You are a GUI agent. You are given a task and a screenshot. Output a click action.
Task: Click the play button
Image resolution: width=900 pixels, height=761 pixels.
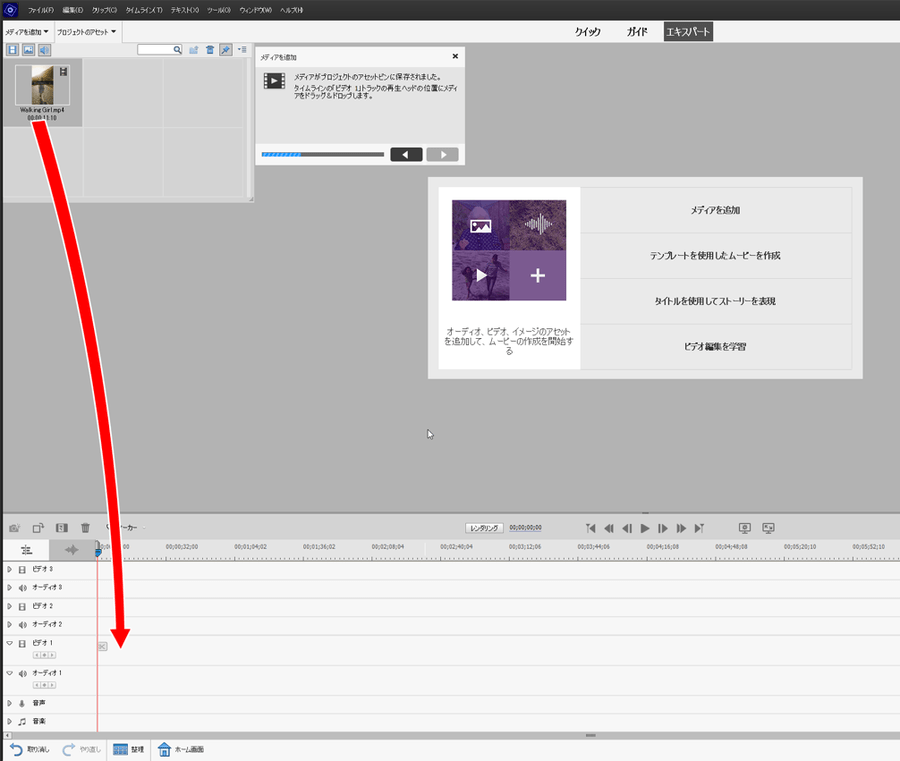tap(645, 528)
